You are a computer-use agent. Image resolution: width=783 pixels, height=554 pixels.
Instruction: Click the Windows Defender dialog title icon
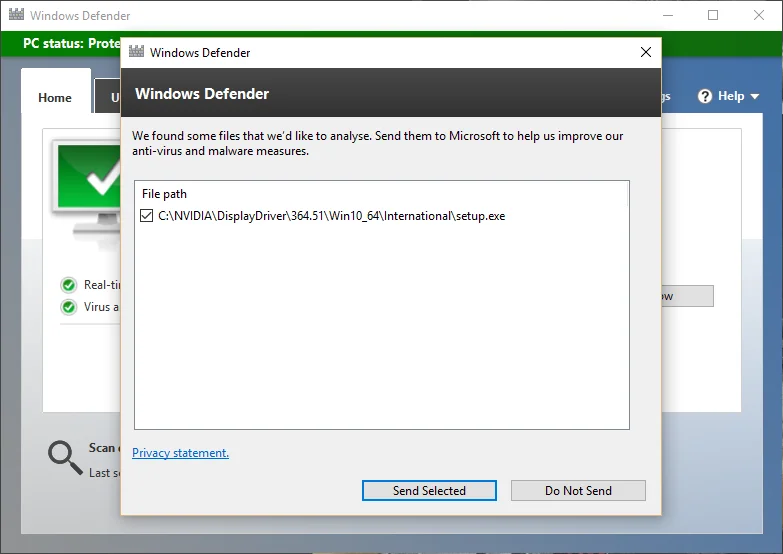click(136, 51)
